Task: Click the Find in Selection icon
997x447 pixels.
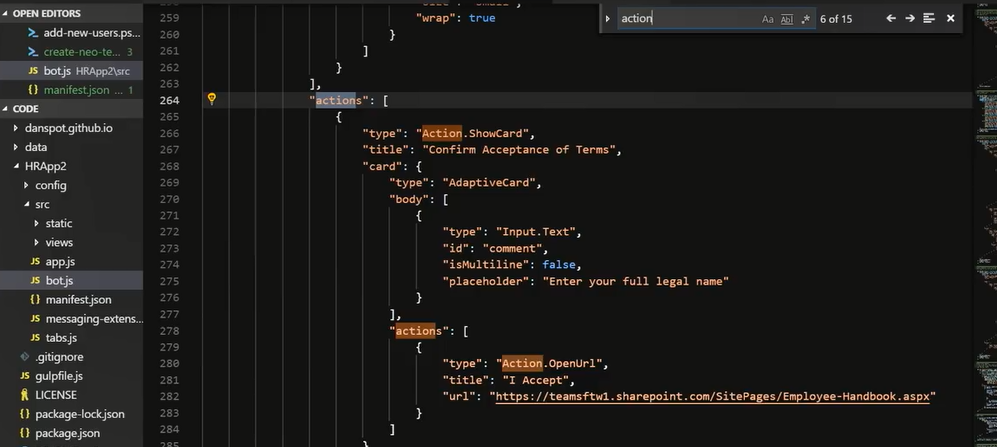Action: 929,19
